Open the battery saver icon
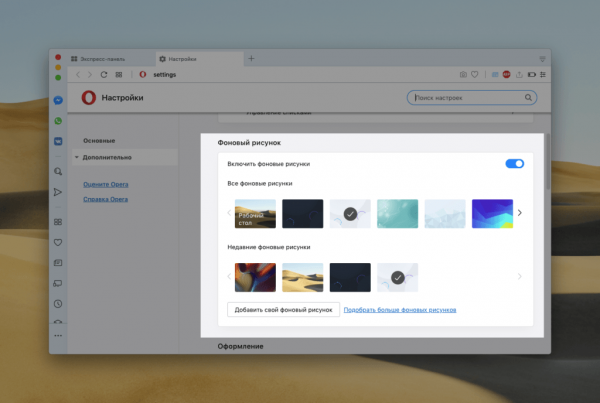The height and width of the screenshot is (403, 600). point(532,75)
